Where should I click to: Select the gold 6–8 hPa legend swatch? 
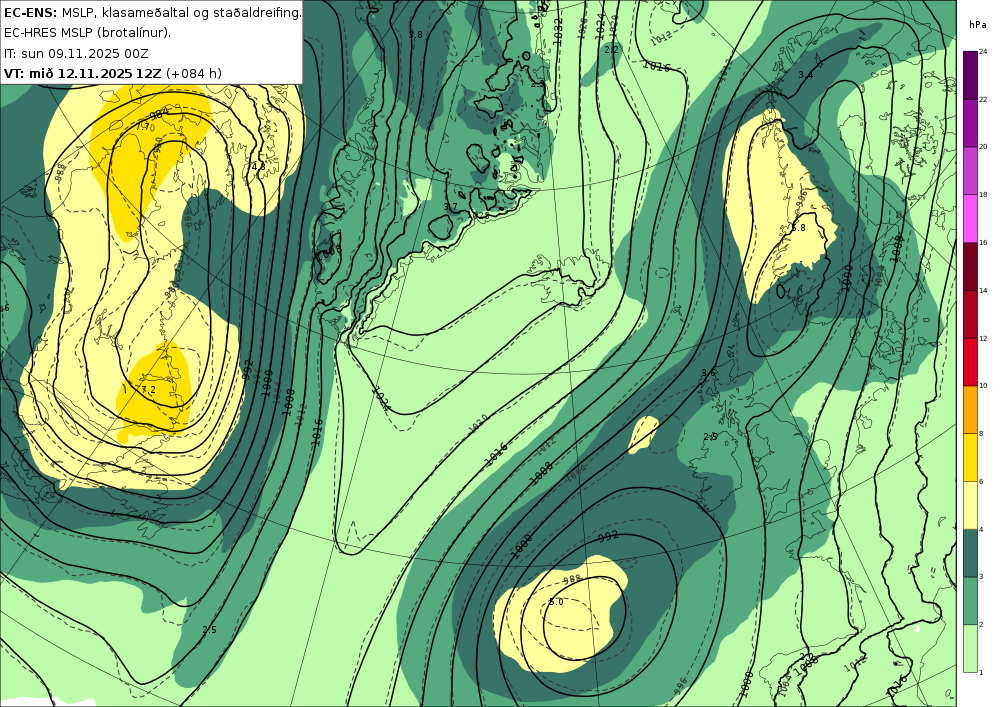(970, 457)
